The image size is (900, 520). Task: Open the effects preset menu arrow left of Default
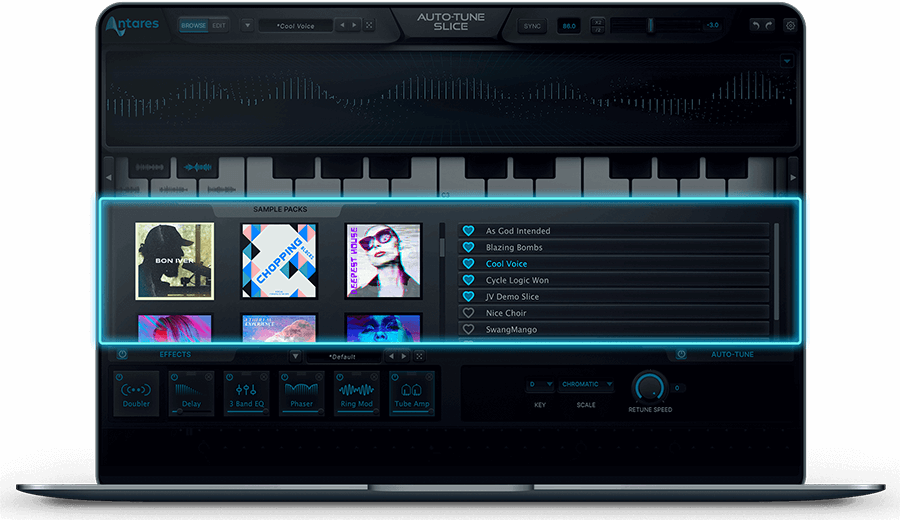(295, 356)
